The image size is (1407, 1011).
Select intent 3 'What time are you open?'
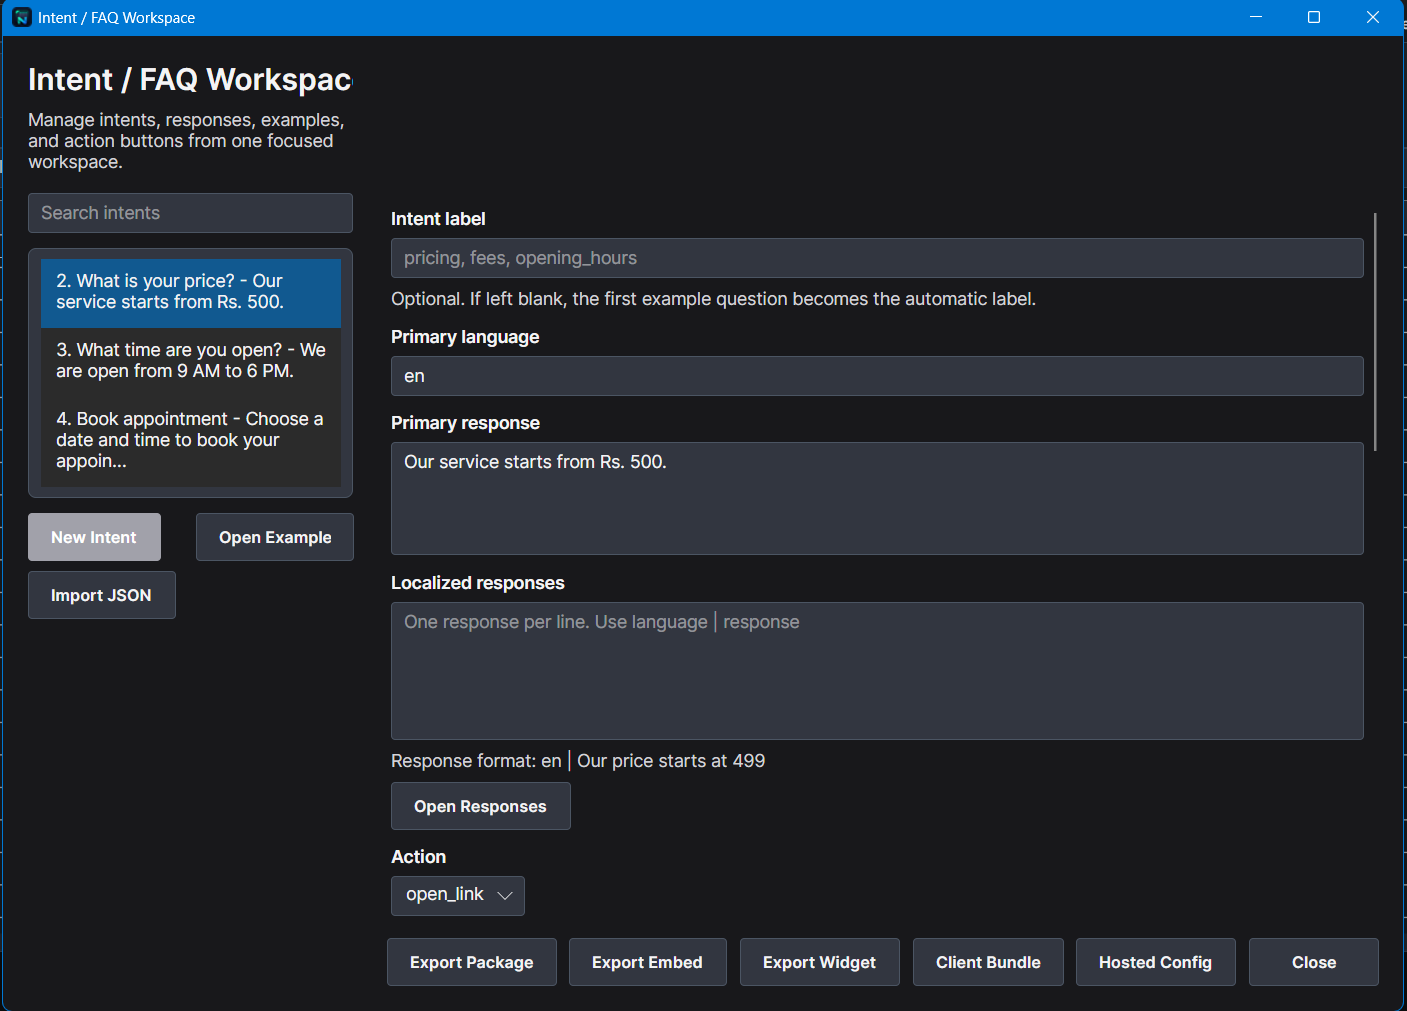tap(191, 361)
